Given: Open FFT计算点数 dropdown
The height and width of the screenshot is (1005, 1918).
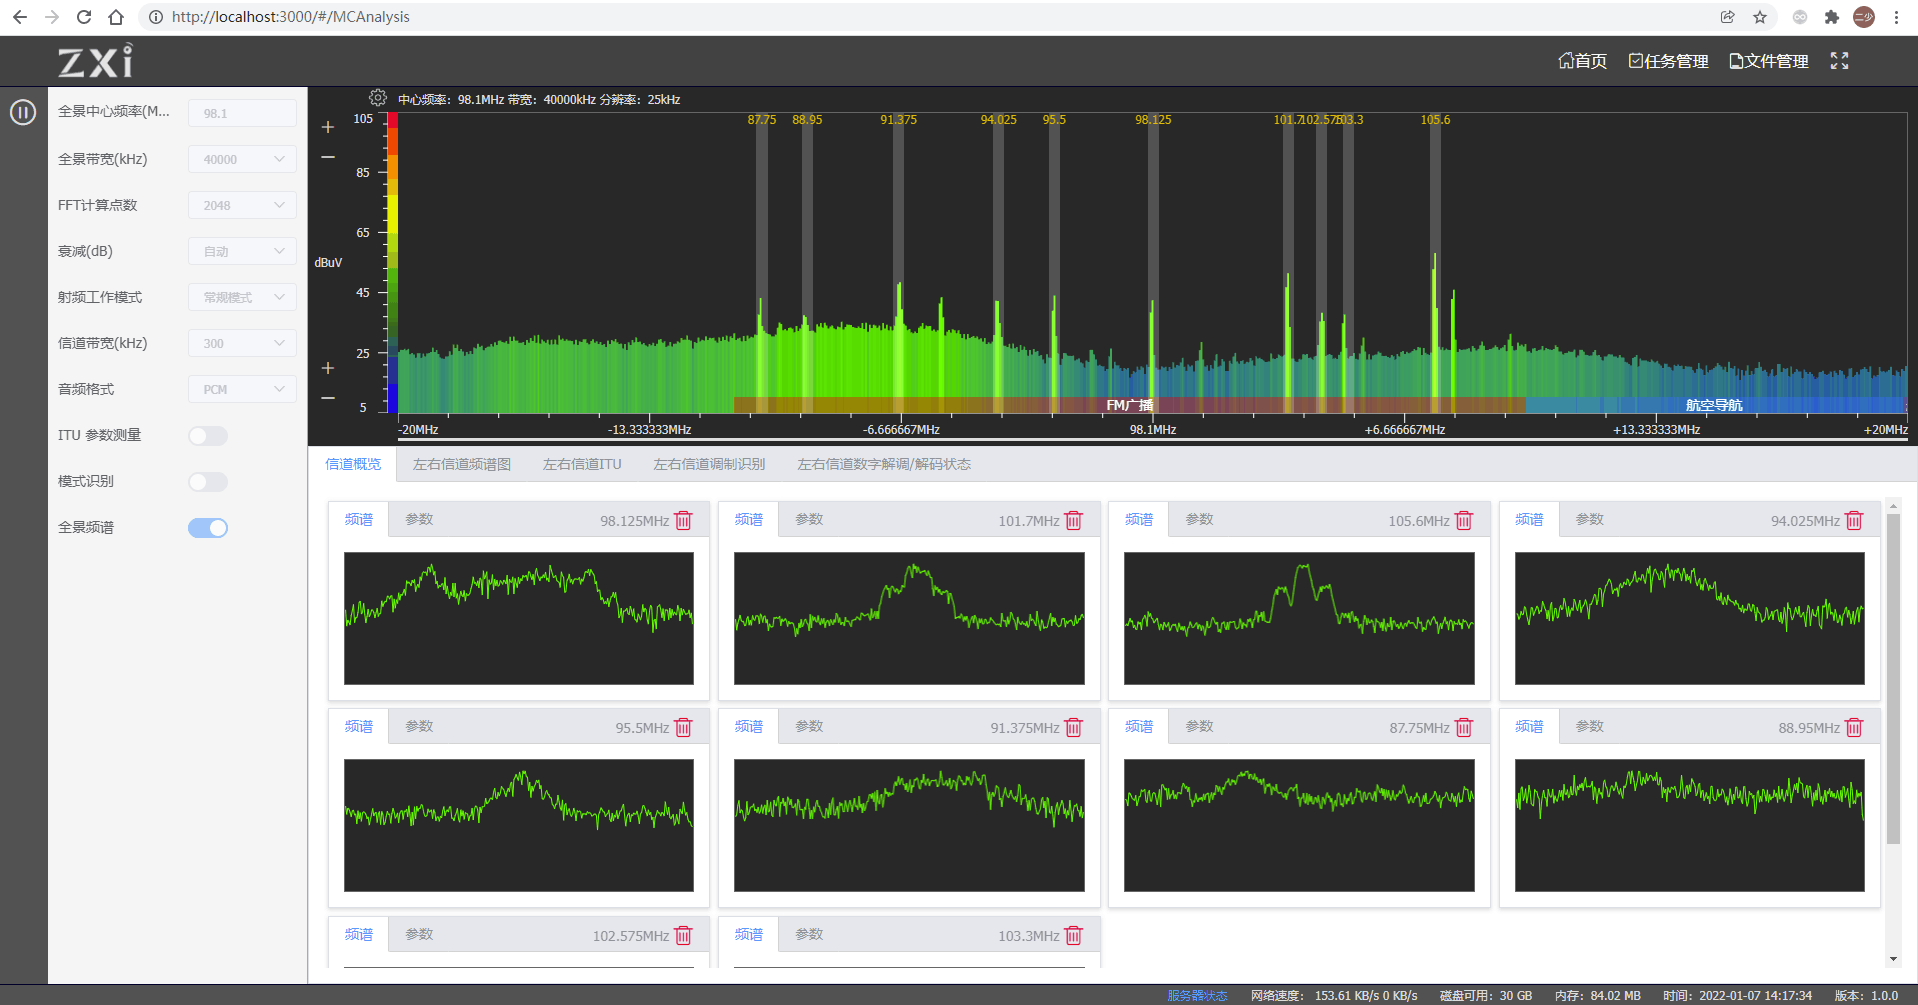Looking at the screenshot, I should click(242, 205).
